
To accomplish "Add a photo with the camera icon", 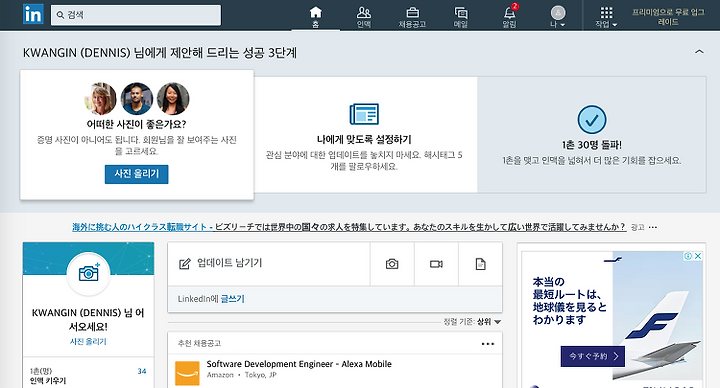I will point(392,264).
